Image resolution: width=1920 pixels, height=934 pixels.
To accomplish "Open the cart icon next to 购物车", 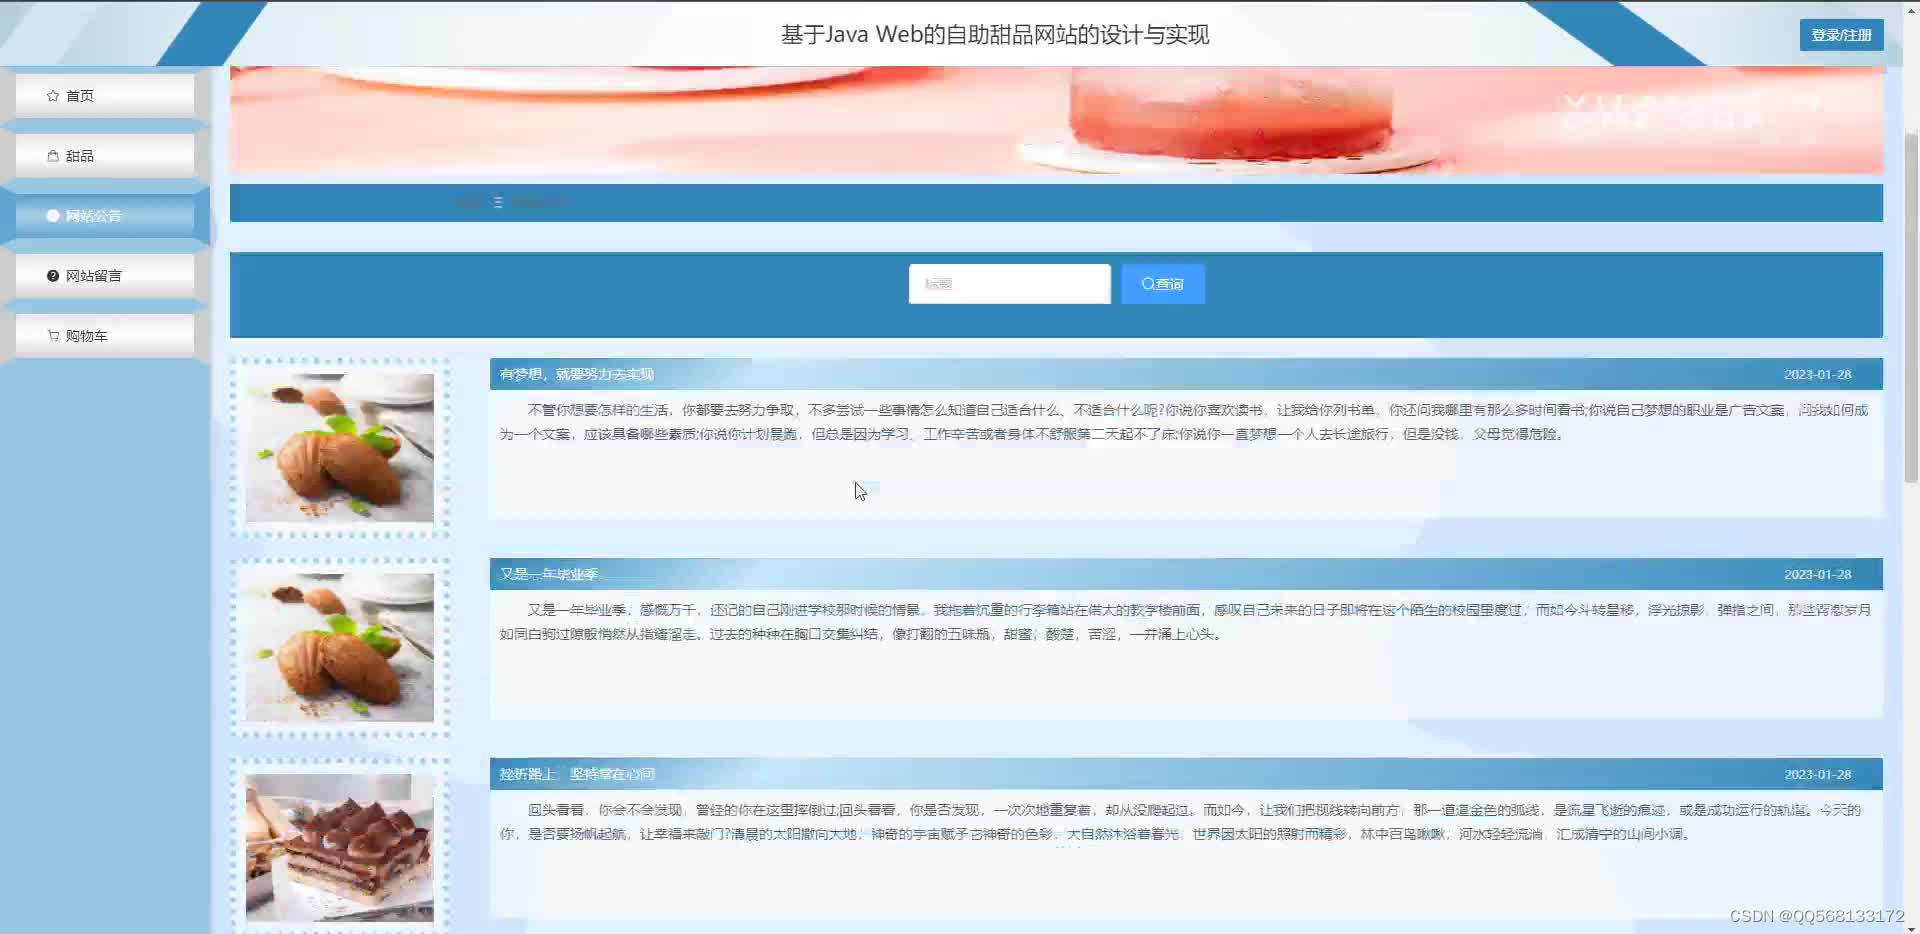I will coord(53,335).
